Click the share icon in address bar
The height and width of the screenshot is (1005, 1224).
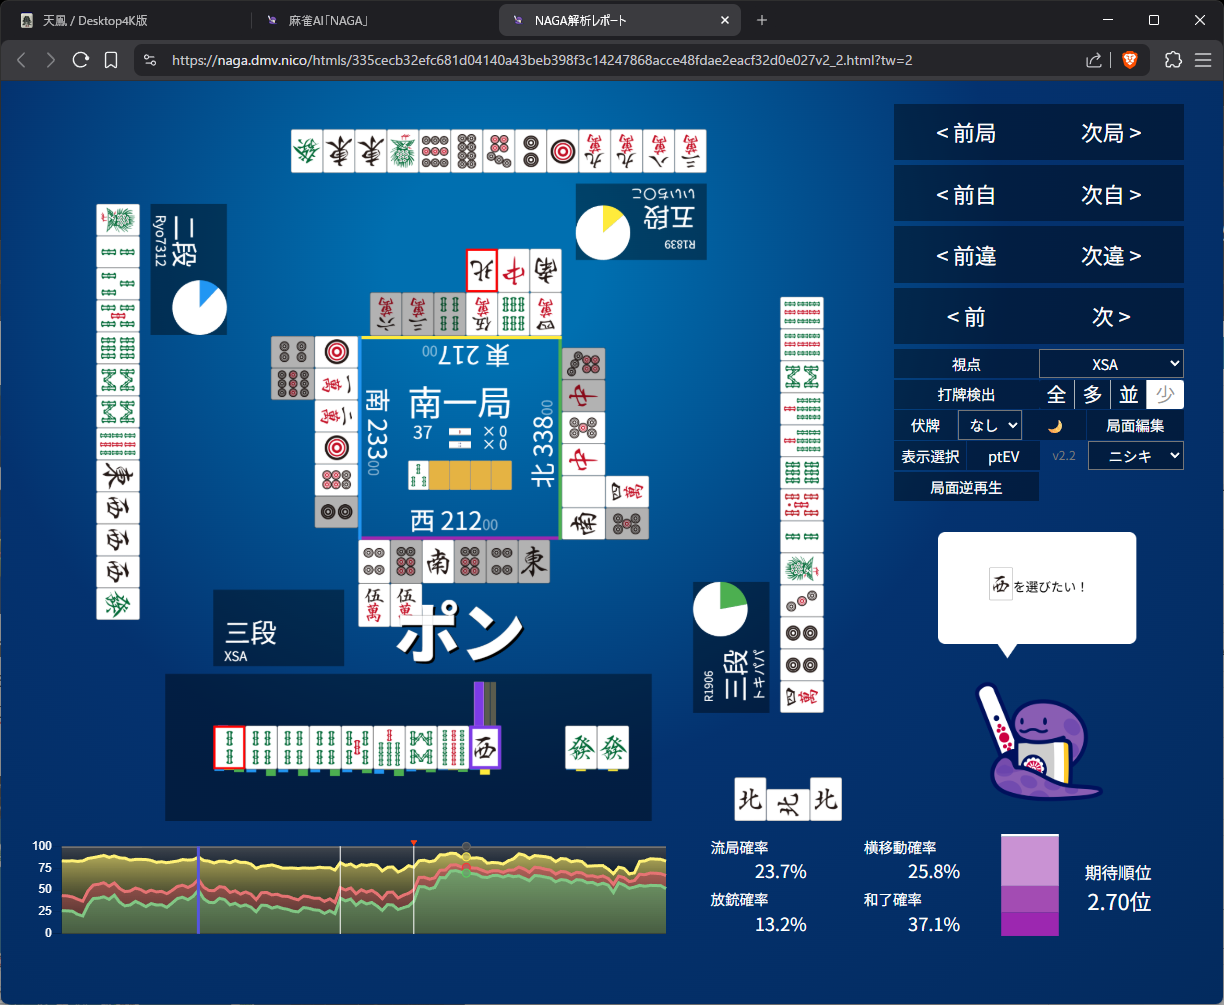click(x=1094, y=60)
